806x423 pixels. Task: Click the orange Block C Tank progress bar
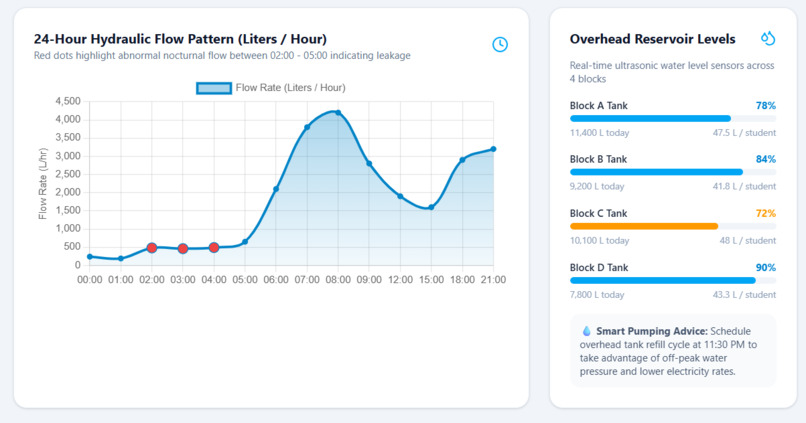pos(672,226)
